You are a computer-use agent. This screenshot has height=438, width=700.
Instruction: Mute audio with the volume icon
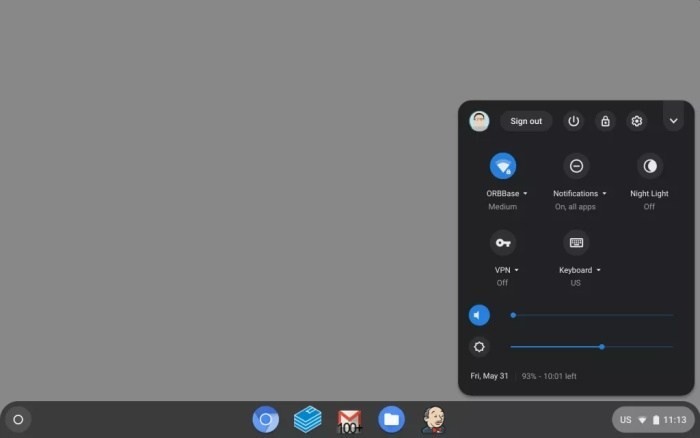pos(480,316)
